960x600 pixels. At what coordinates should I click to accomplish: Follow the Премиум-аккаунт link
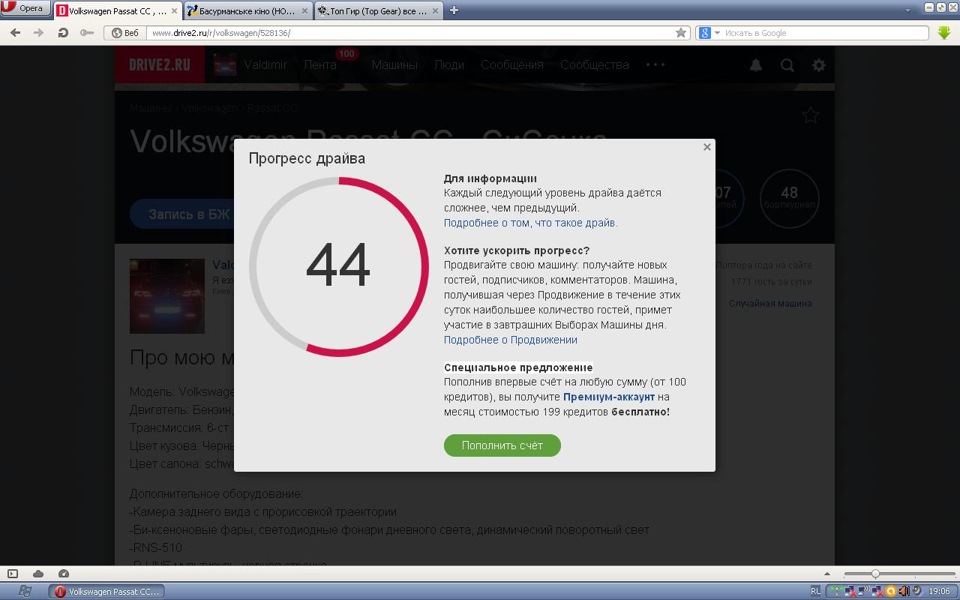coord(609,397)
